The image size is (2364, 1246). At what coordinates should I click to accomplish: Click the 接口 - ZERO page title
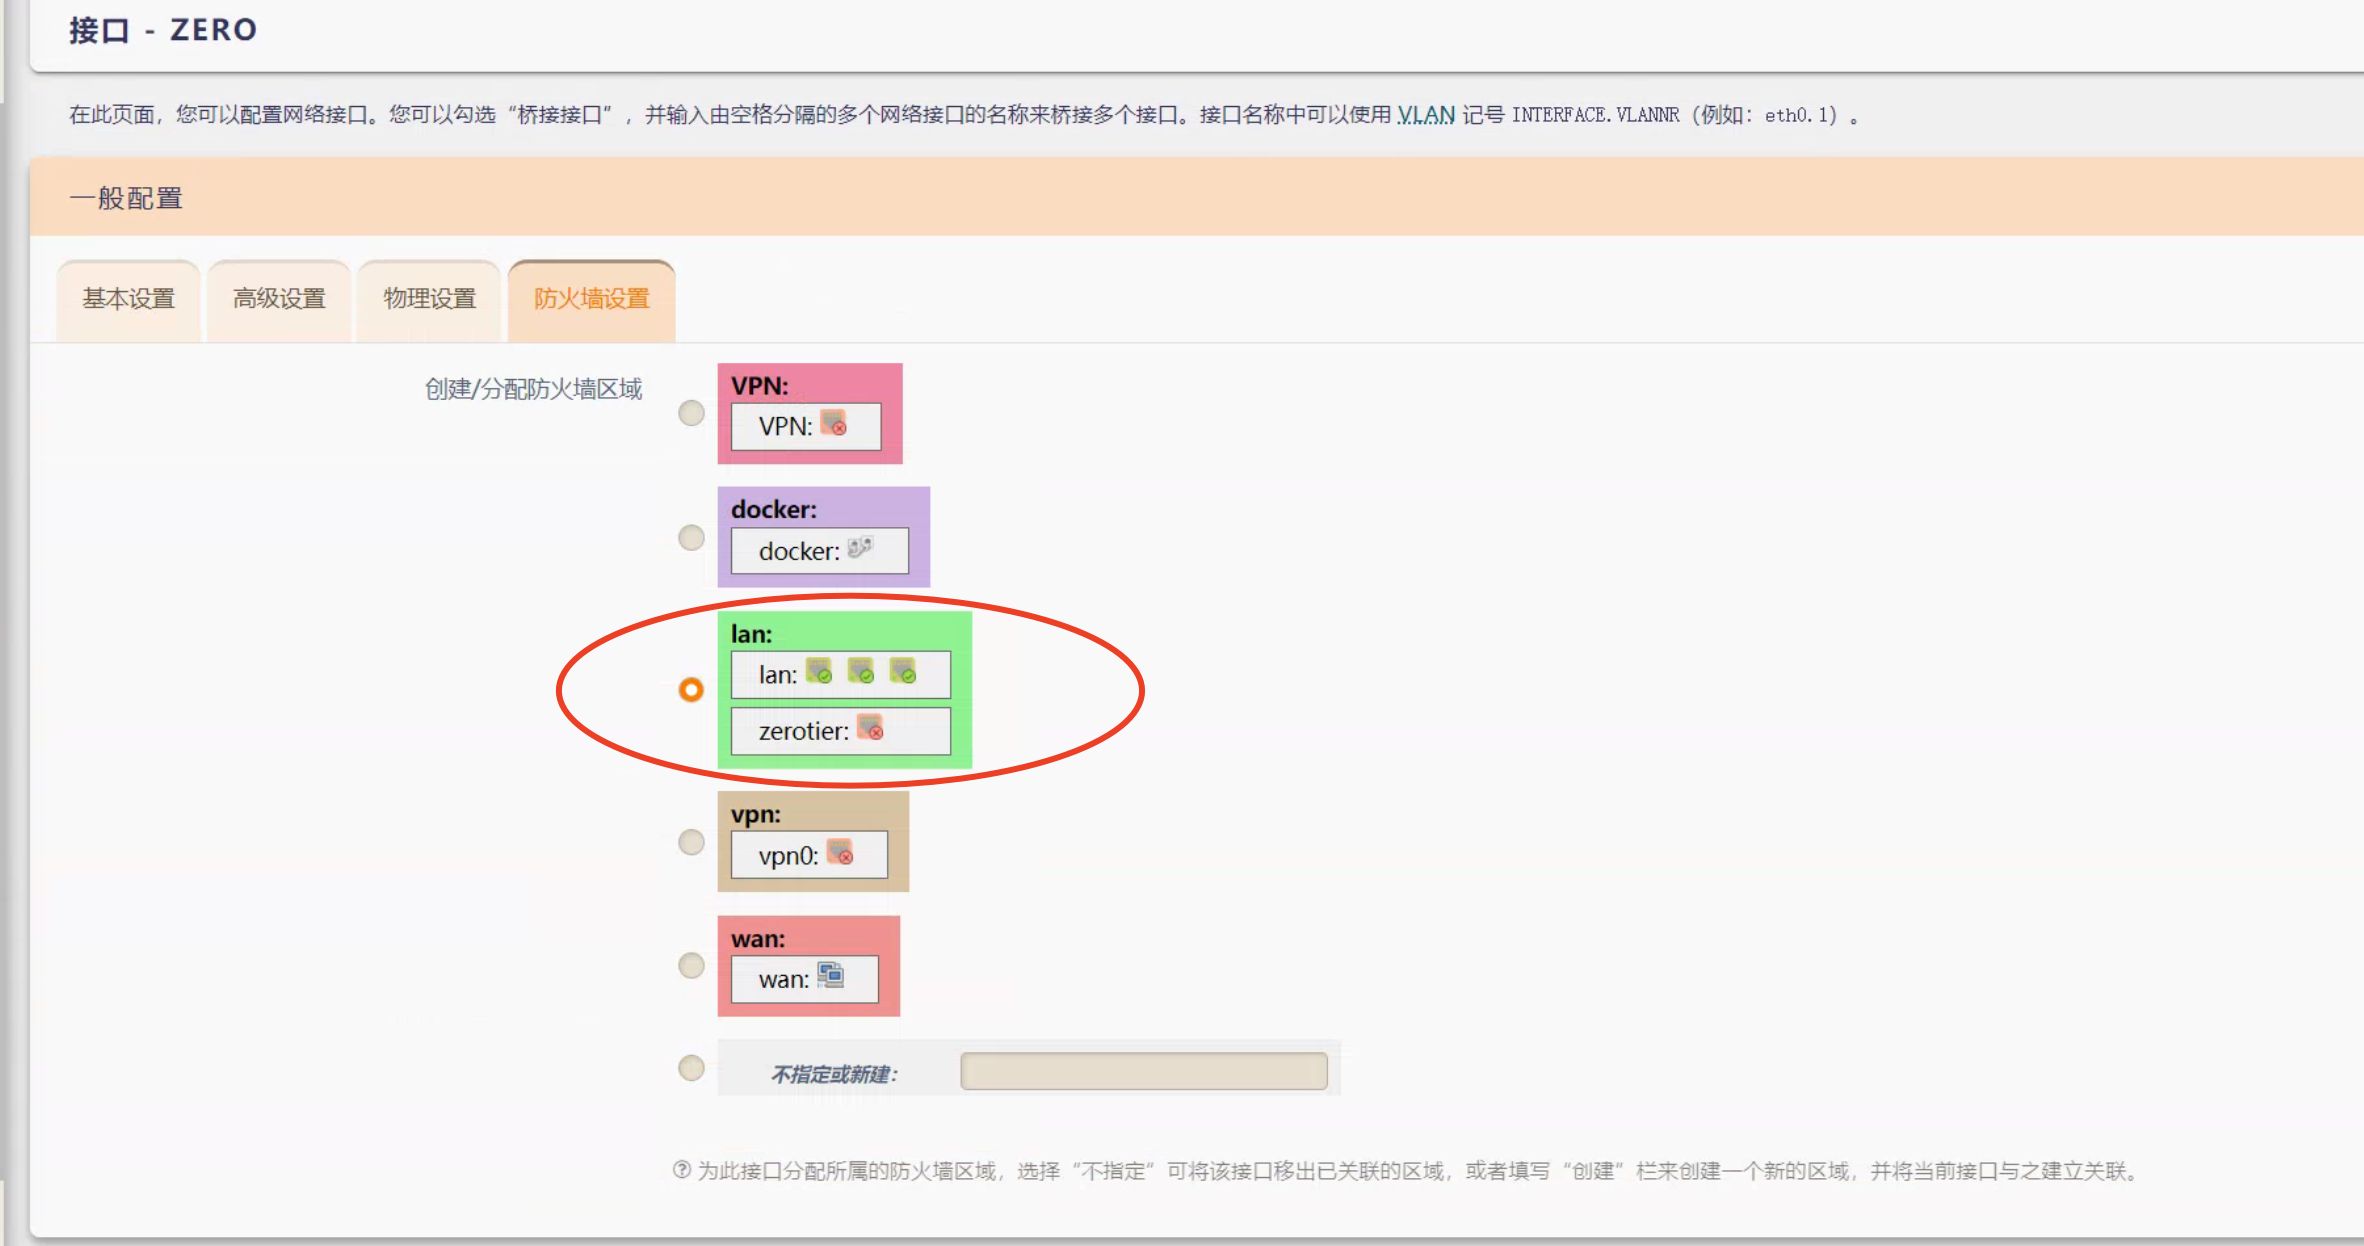click(x=163, y=30)
